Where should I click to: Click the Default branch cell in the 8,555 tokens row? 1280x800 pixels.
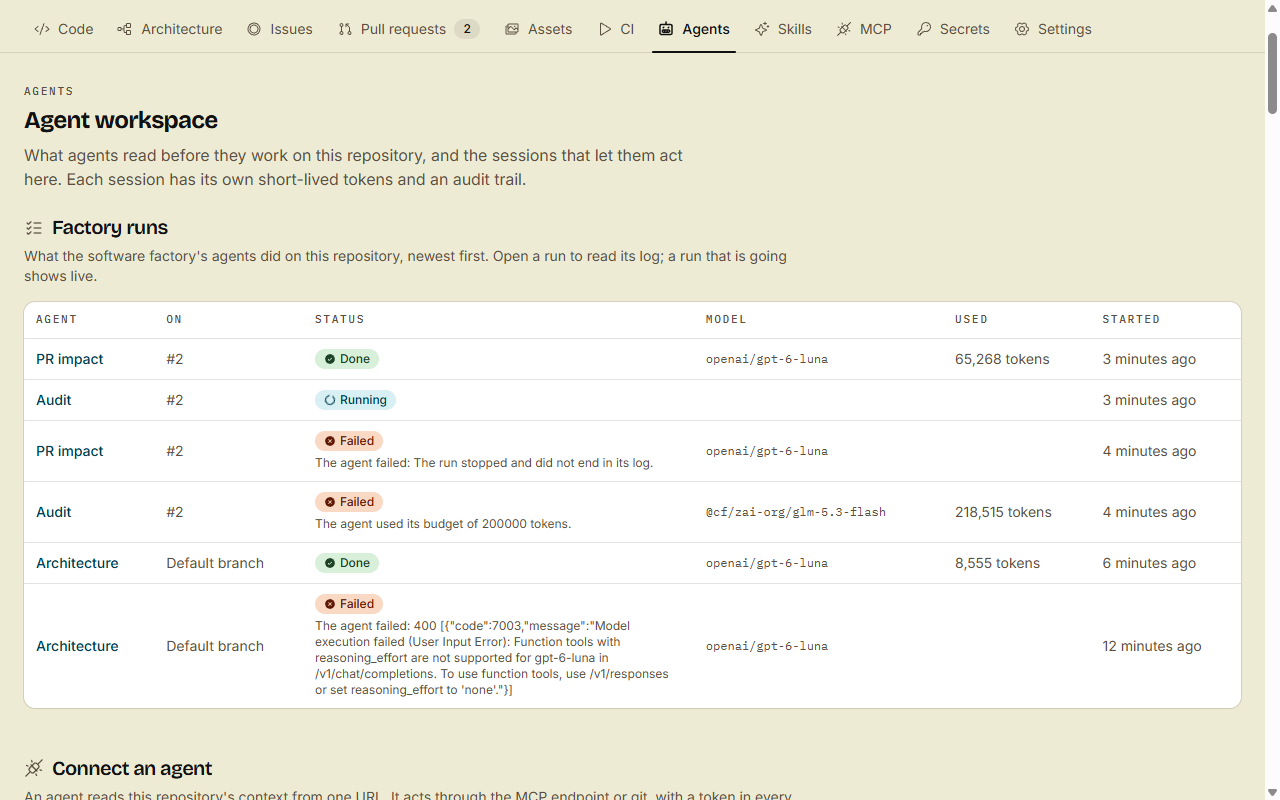[x=215, y=563]
